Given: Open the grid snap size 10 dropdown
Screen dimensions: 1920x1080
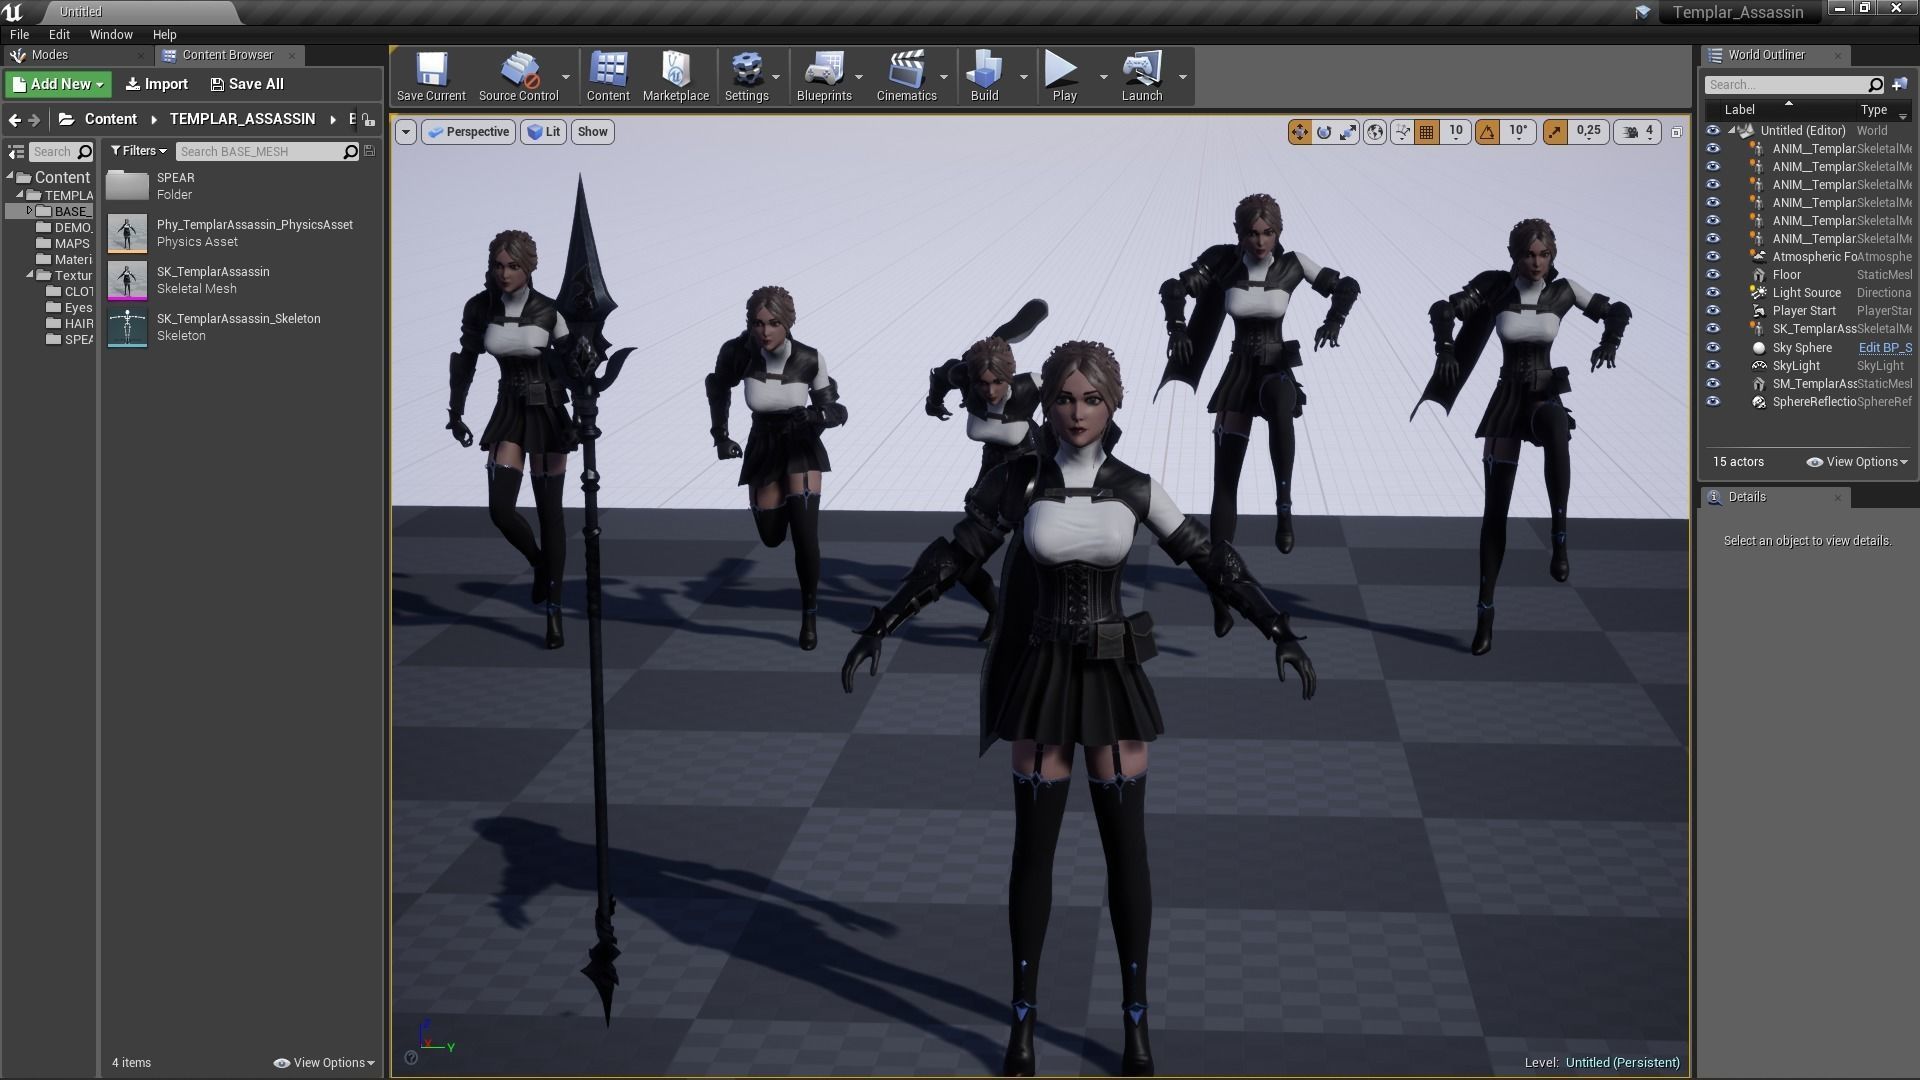Looking at the screenshot, I should [x=1456, y=132].
